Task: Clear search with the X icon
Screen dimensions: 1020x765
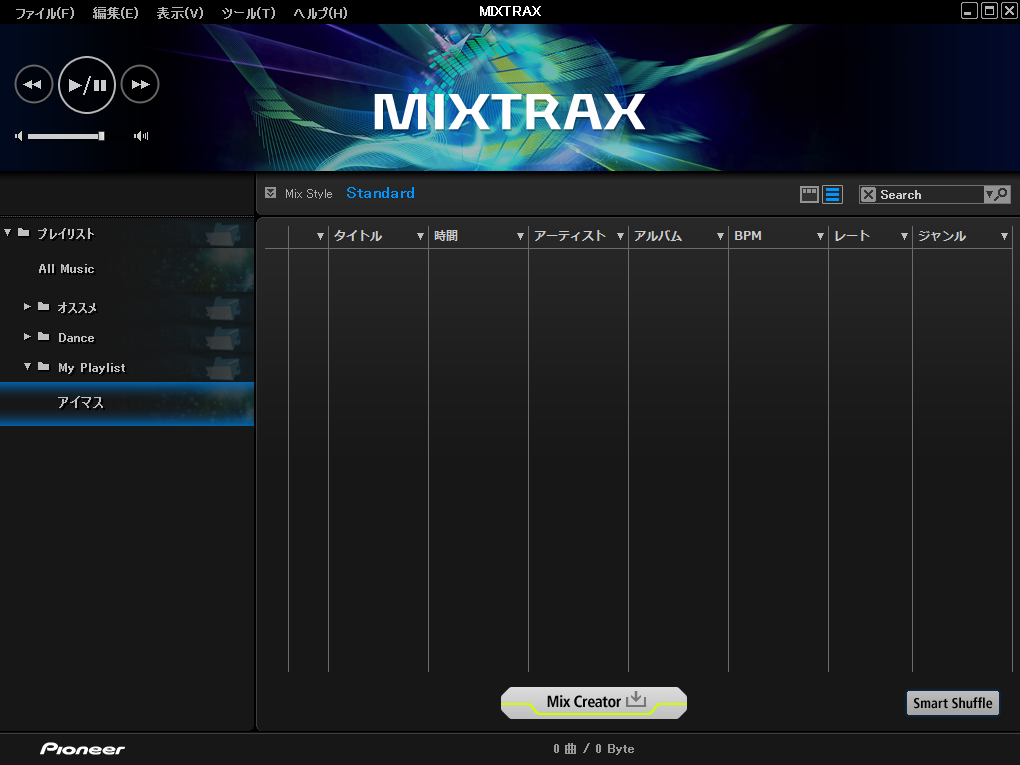Action: tap(868, 195)
